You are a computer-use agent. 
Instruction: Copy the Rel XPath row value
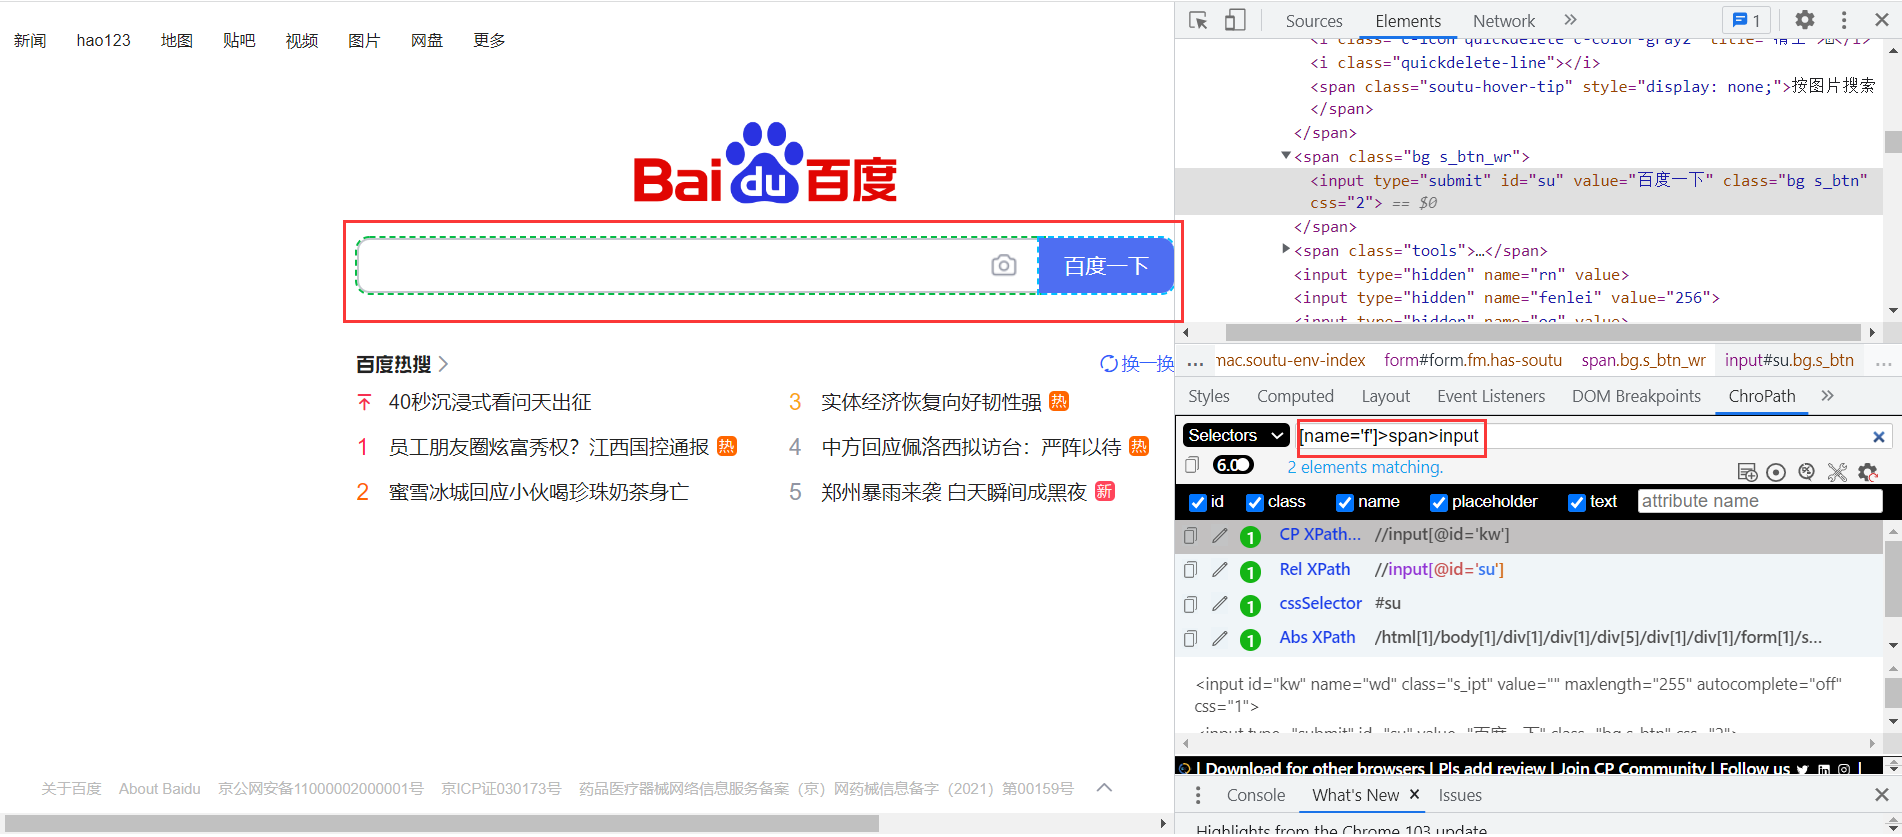pos(1190,570)
